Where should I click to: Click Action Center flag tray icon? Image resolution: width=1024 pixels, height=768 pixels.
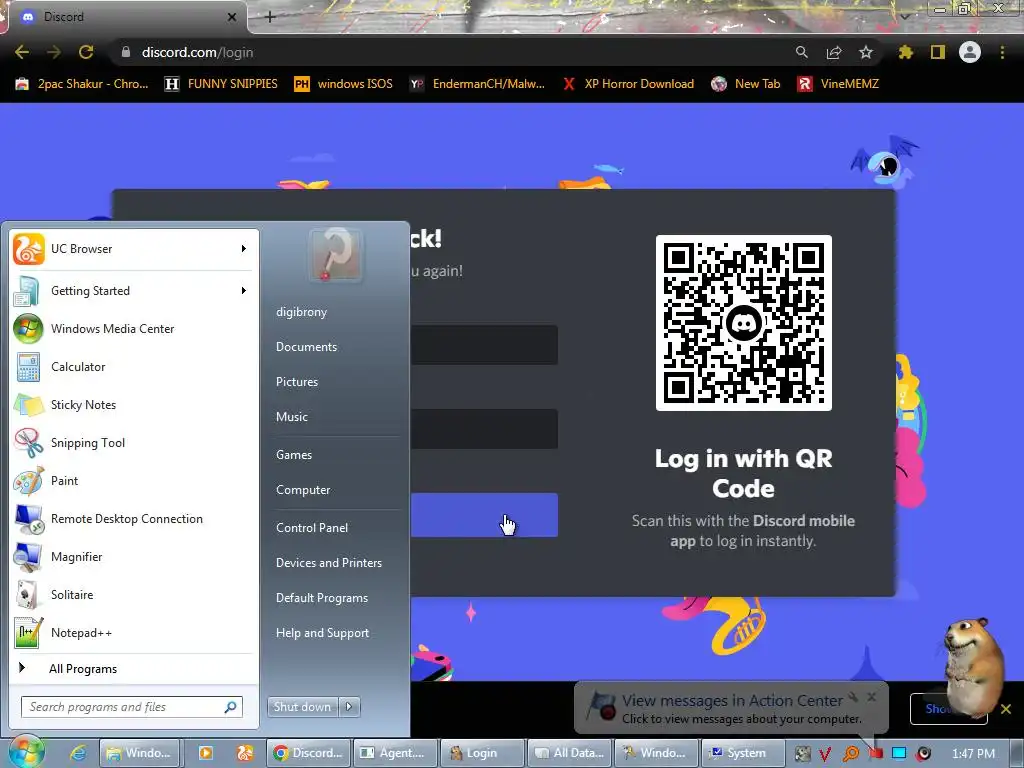[875, 754]
